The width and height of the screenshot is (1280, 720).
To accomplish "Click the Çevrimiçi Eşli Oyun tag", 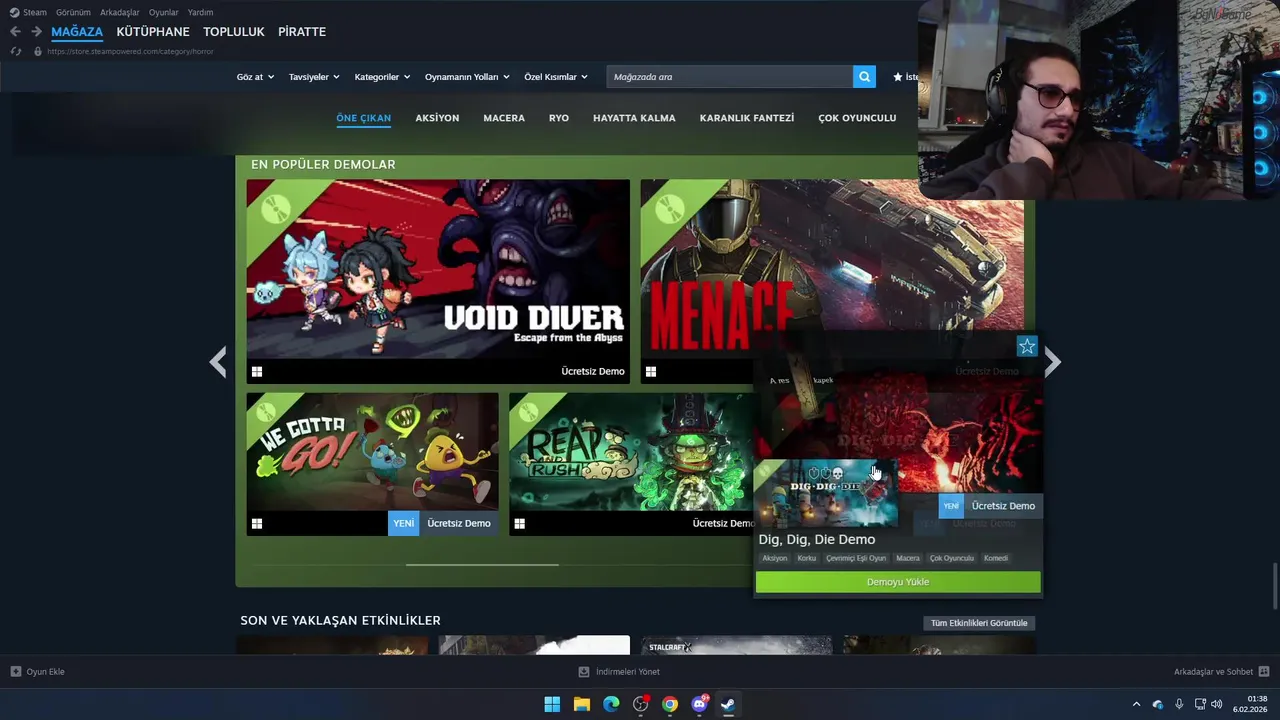I will tap(856, 558).
